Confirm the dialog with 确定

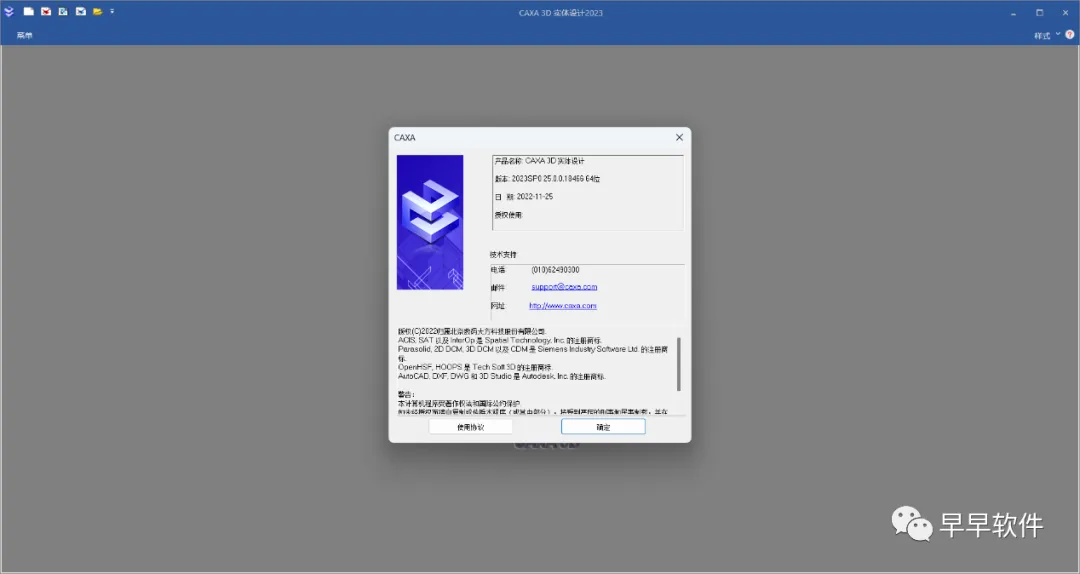[603, 427]
